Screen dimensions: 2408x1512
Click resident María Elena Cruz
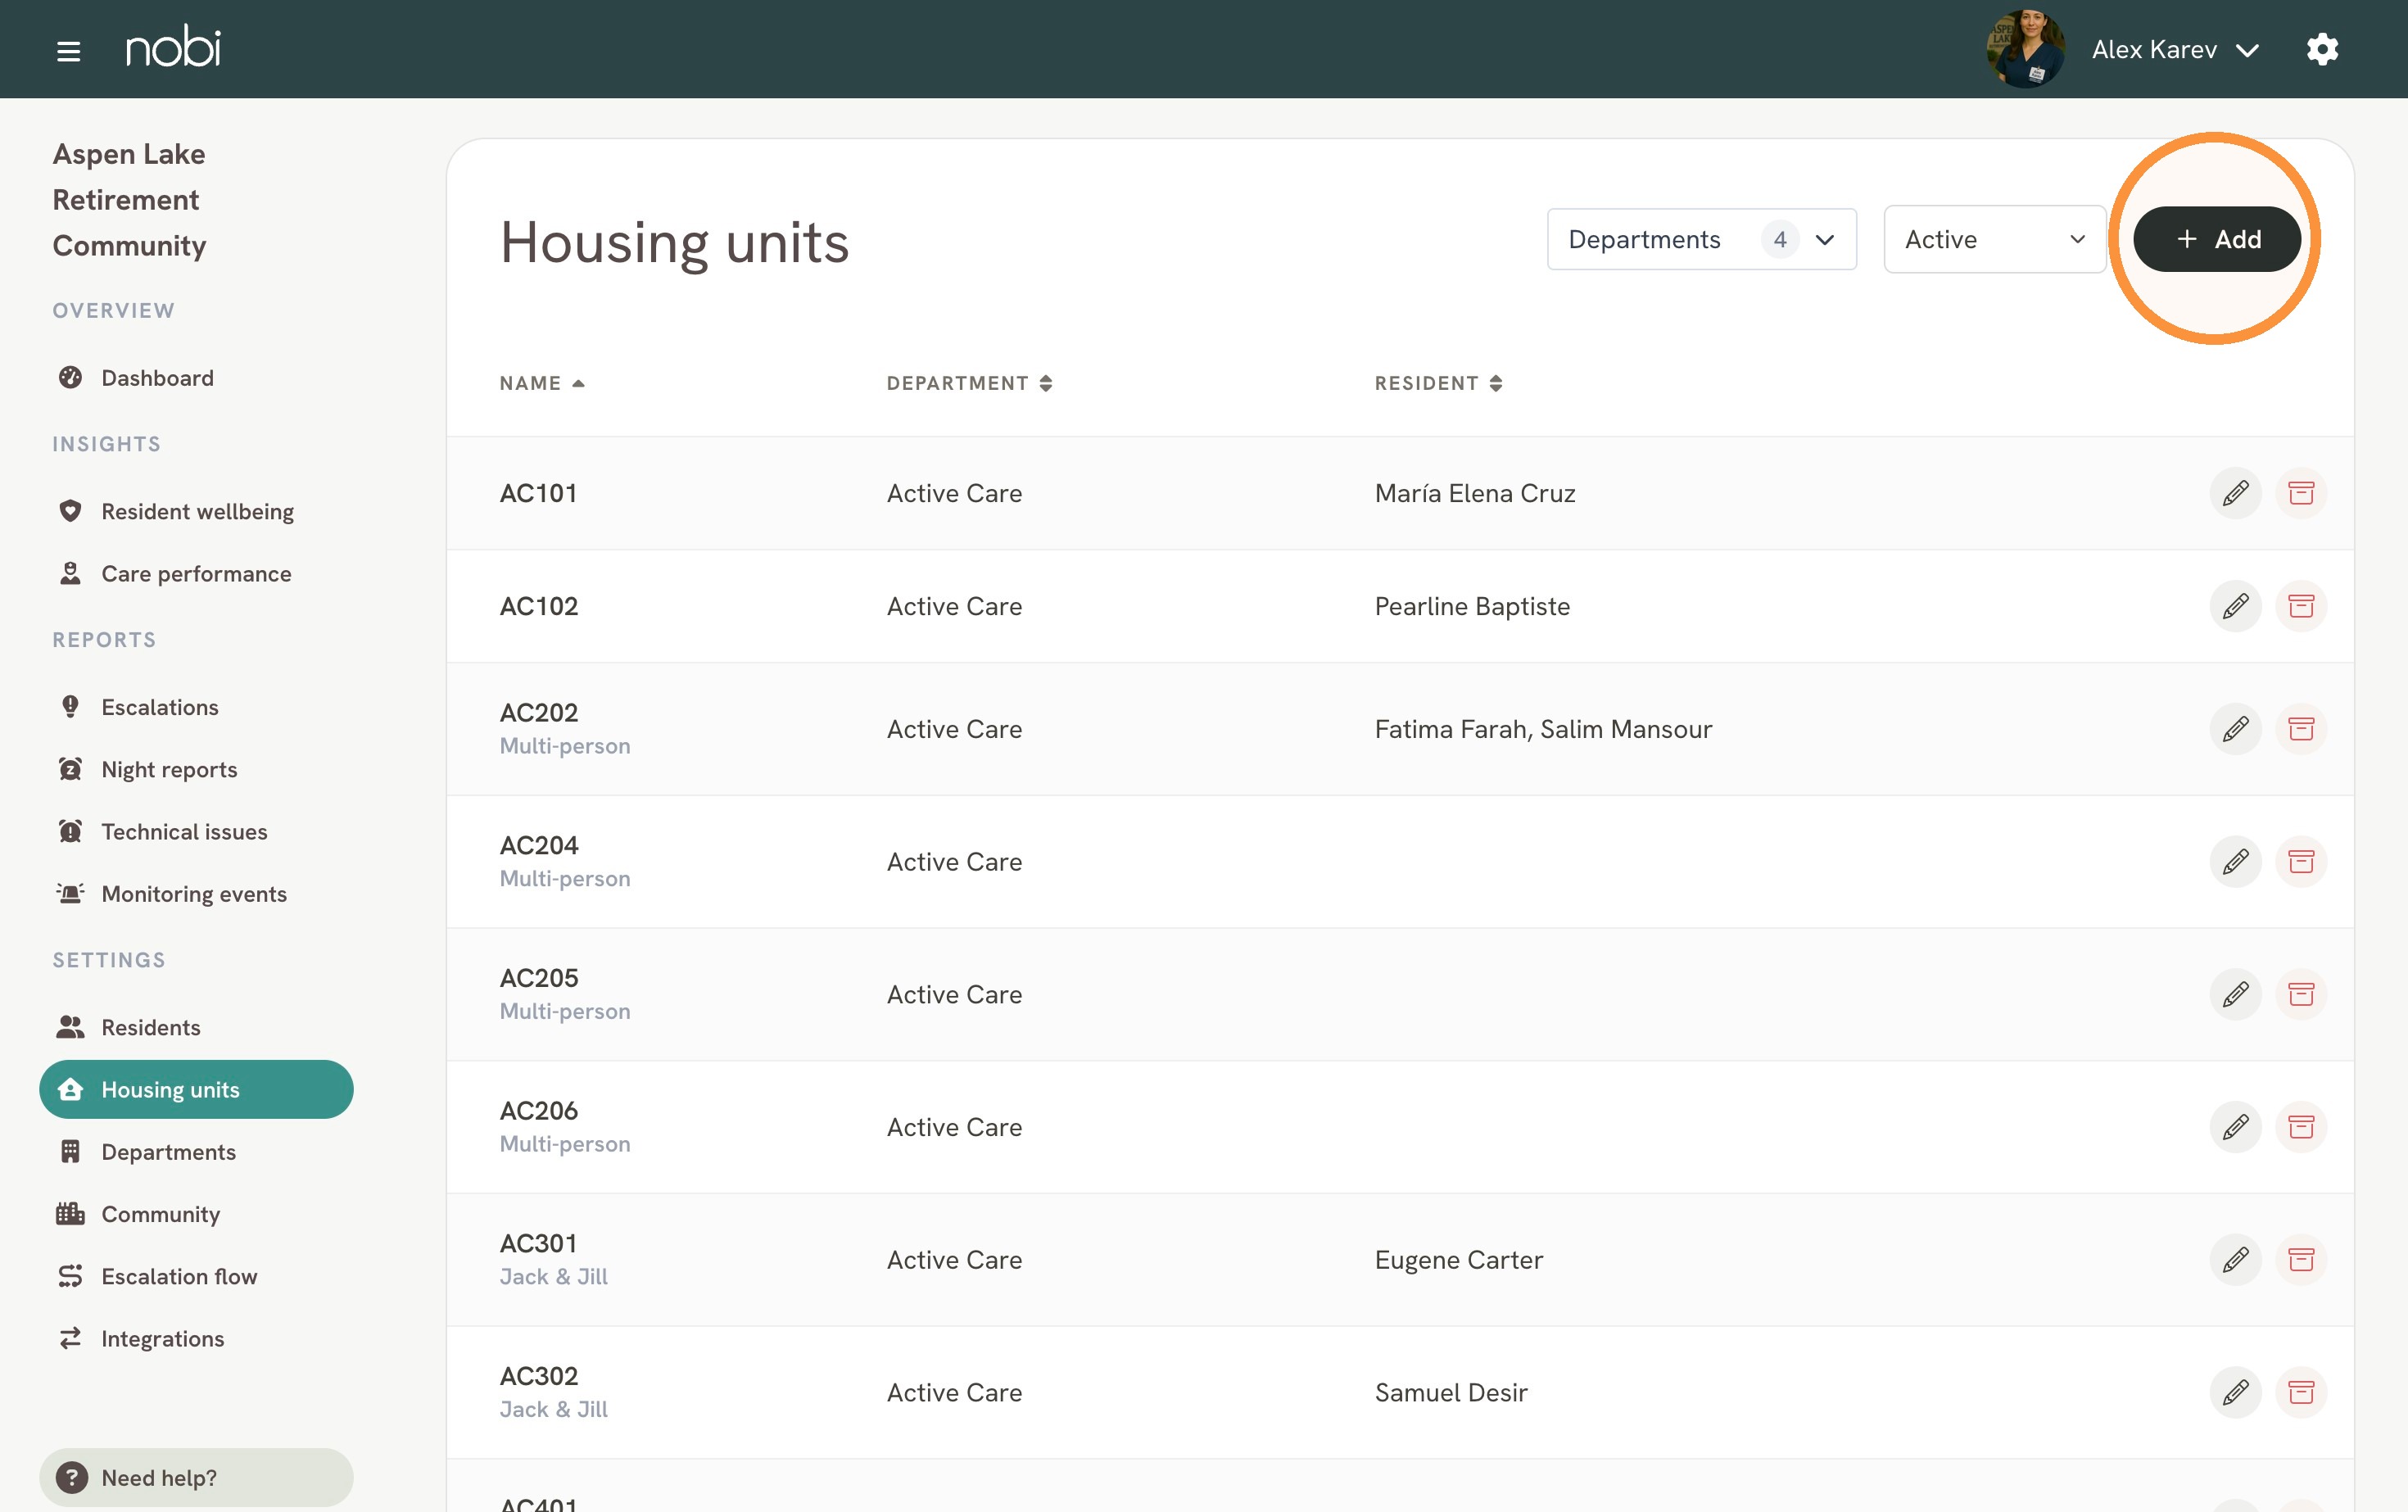point(1475,493)
